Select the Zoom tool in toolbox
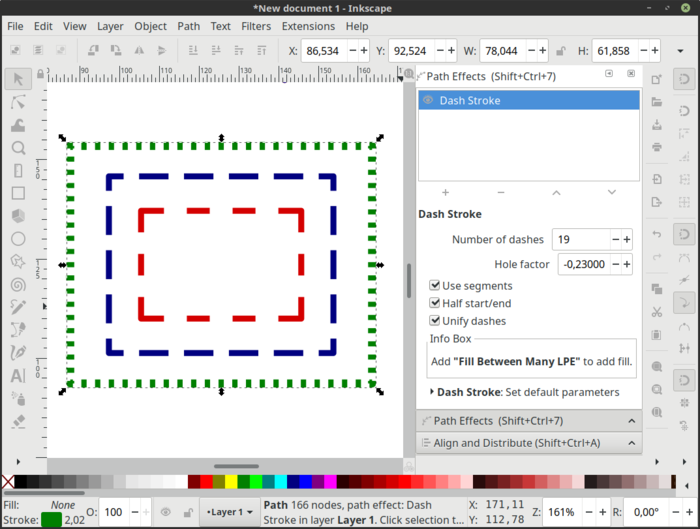Image resolution: width=700 pixels, height=529 pixels. 18,148
